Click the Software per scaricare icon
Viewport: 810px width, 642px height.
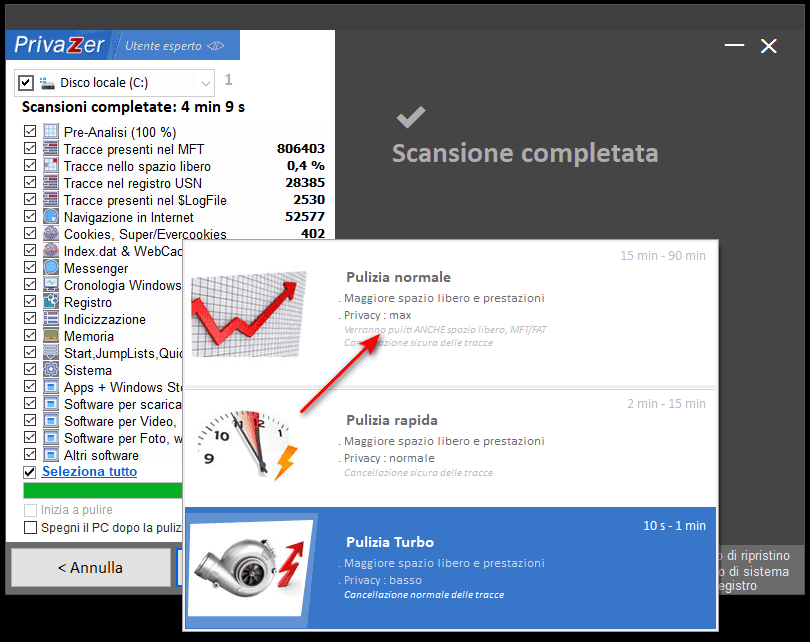pyautogui.click(x=51, y=404)
